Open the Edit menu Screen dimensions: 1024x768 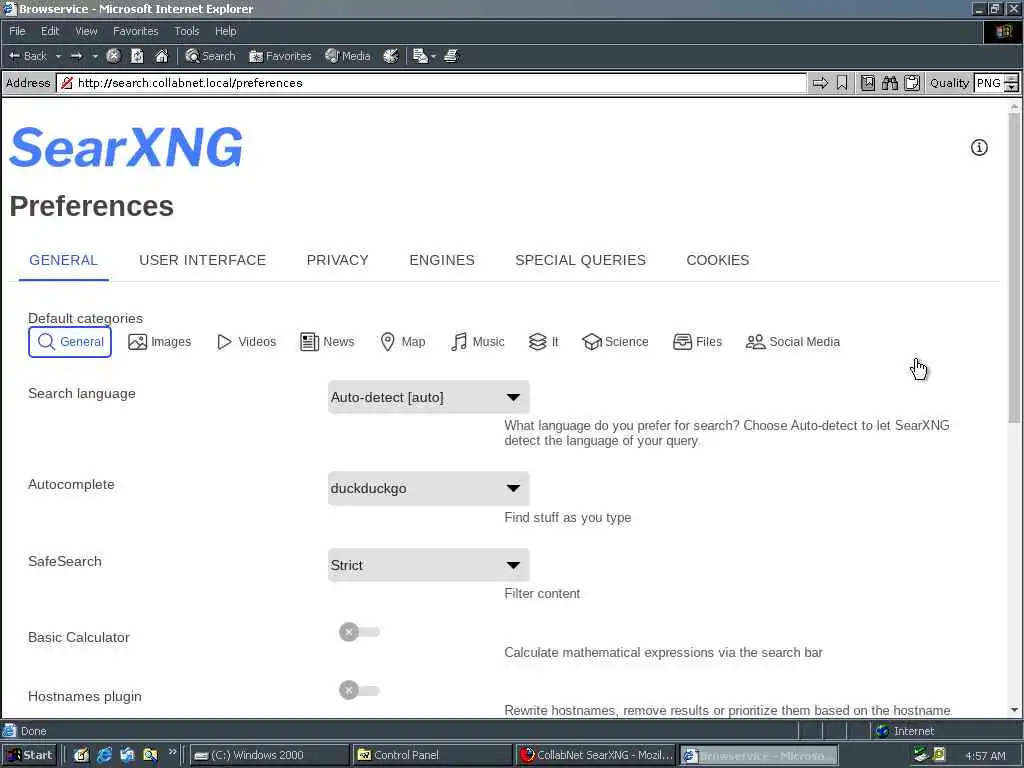pos(50,31)
